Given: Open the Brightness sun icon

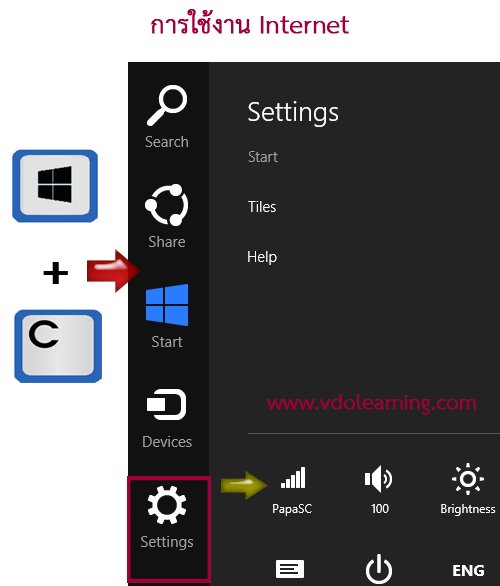Looking at the screenshot, I should click(x=467, y=479).
